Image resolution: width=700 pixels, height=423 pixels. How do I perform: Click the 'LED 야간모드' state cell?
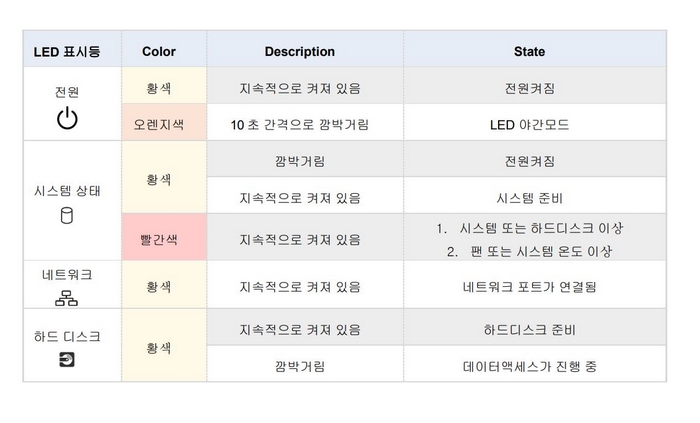point(535,122)
